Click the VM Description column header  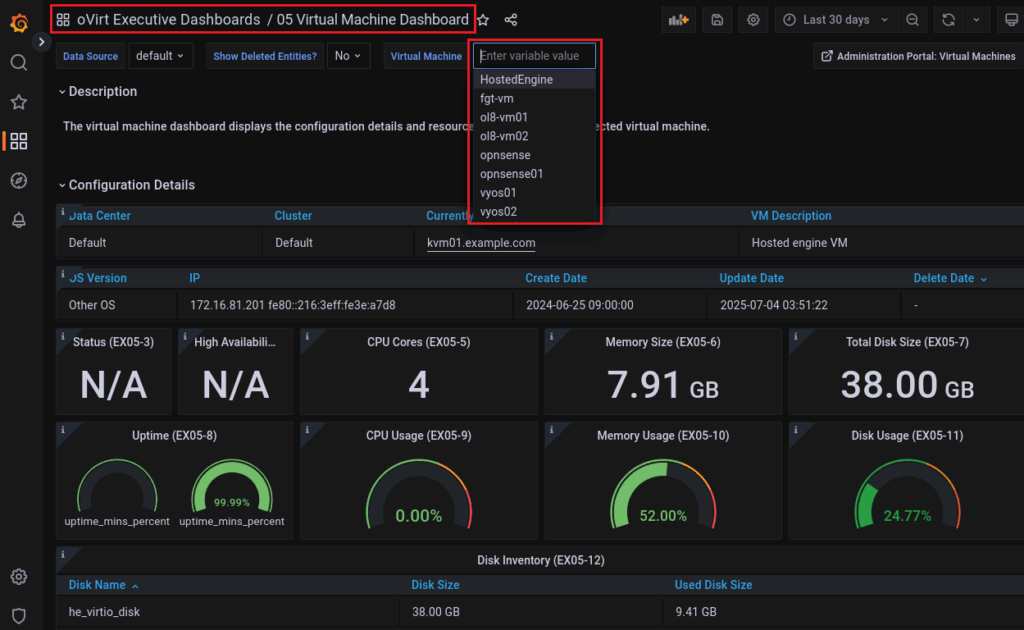click(791, 216)
